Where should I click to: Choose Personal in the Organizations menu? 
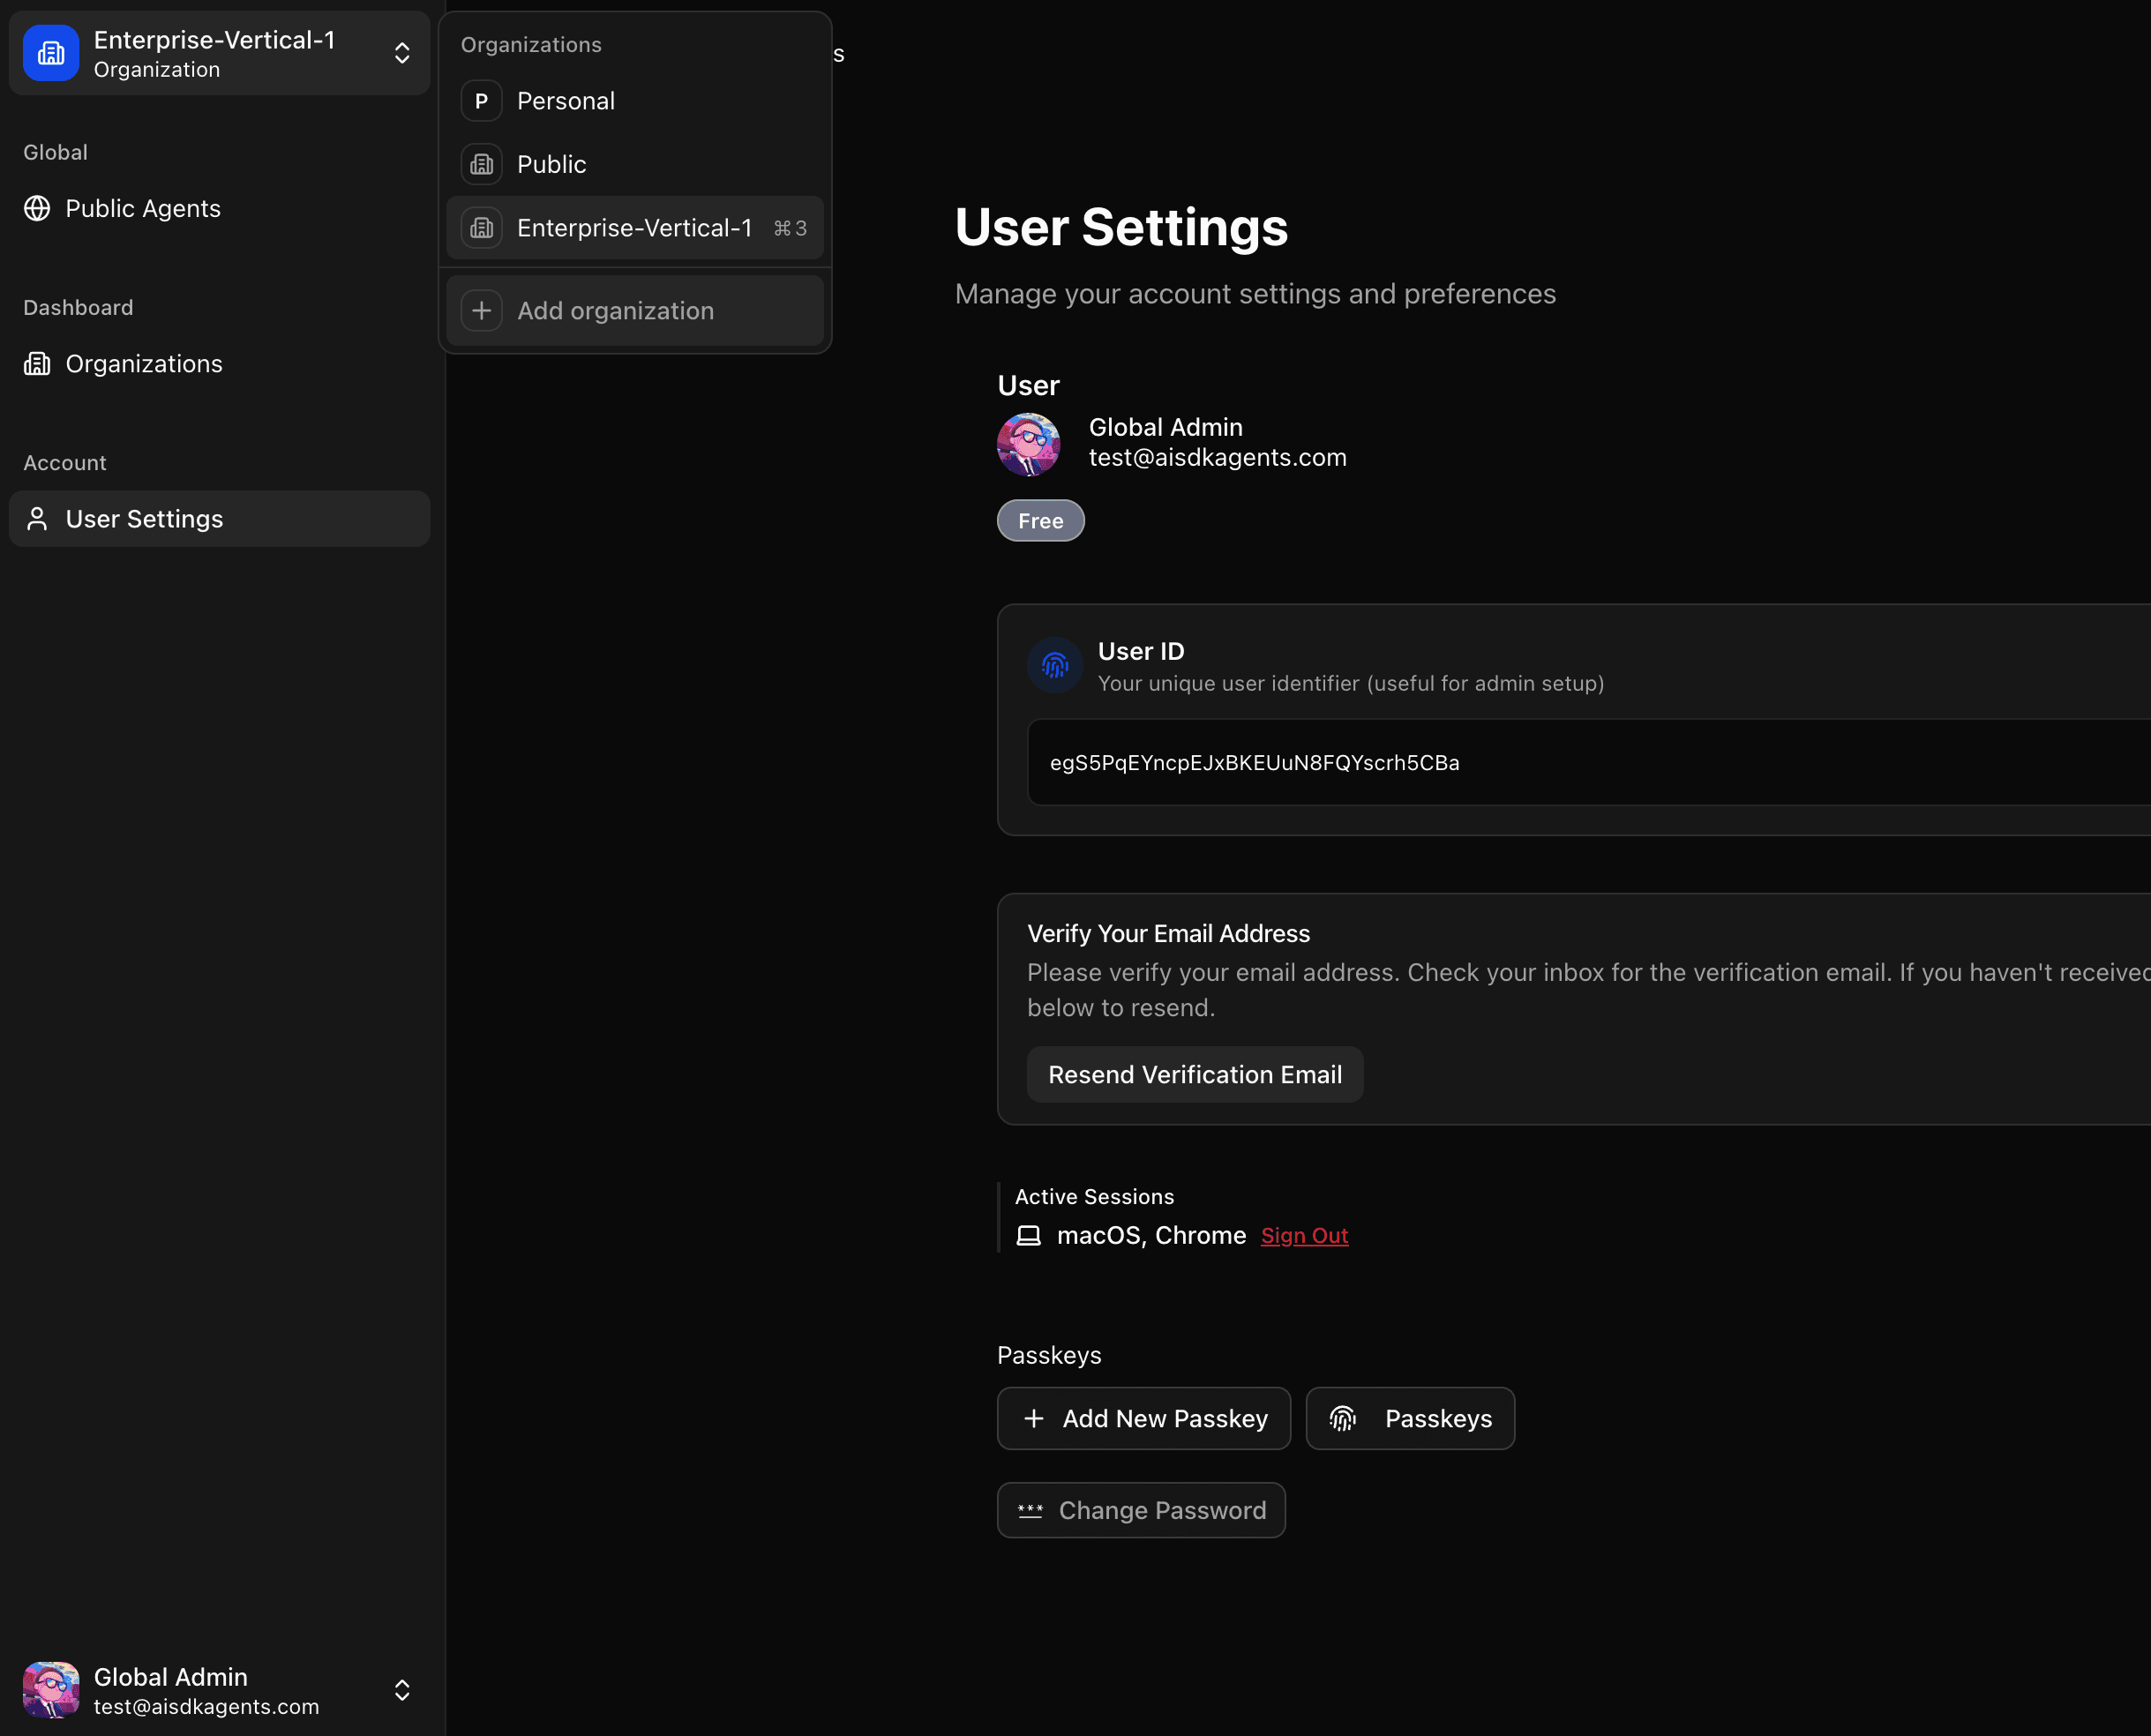point(565,100)
